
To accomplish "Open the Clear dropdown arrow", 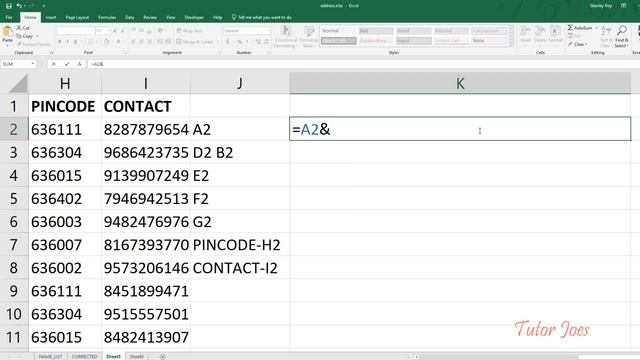I will [x=587, y=44].
